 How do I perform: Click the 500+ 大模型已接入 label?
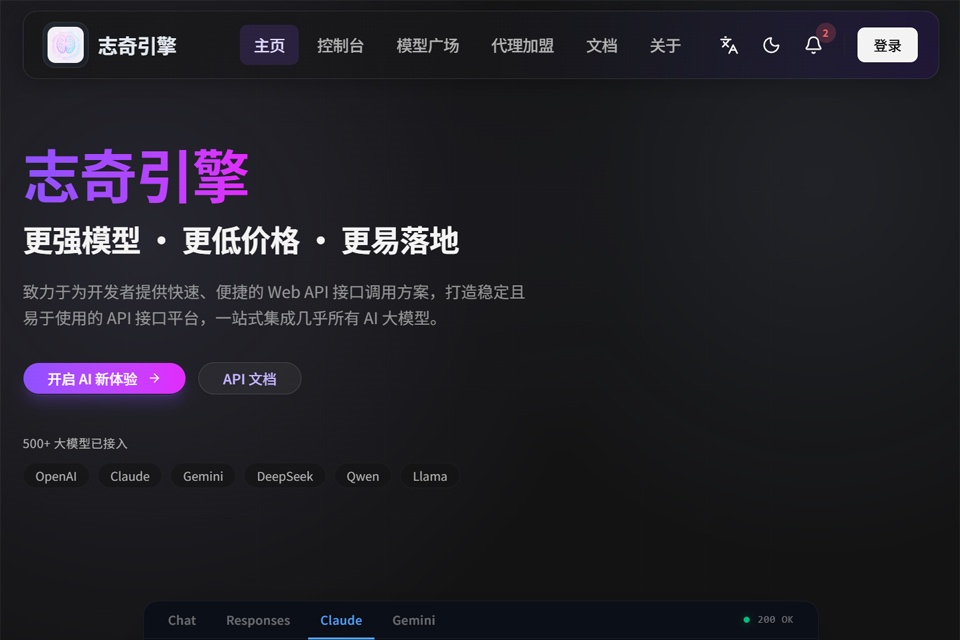pyautogui.click(x=75, y=443)
